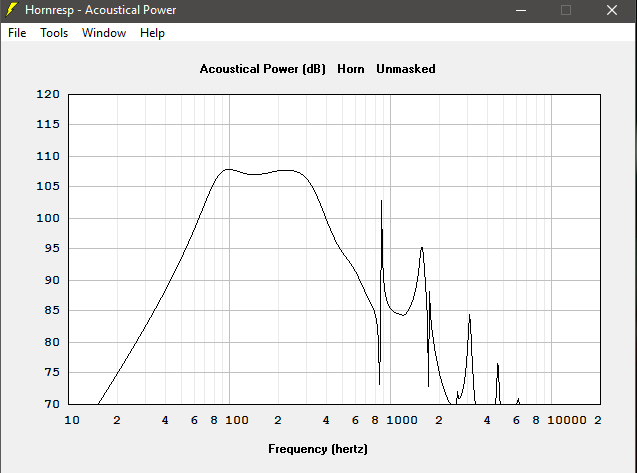This screenshot has width=637, height=473.
Task: Click the Hornresp lightning bolt icon
Action: 12,10
